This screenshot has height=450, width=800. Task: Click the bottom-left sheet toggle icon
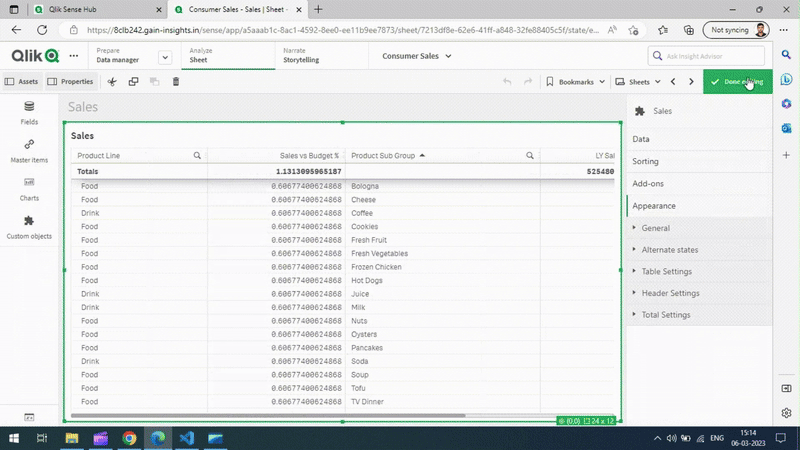click(29, 417)
